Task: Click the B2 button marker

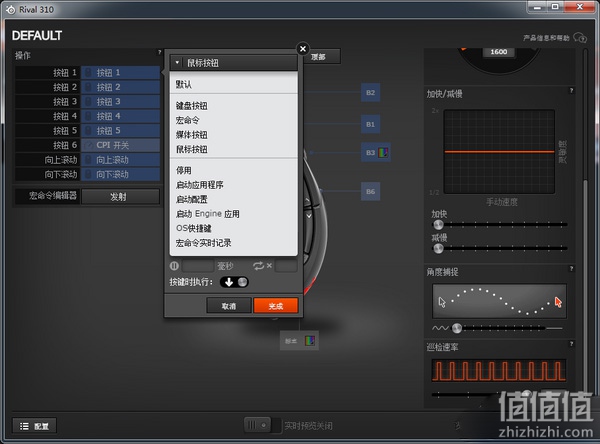Action: [370, 92]
